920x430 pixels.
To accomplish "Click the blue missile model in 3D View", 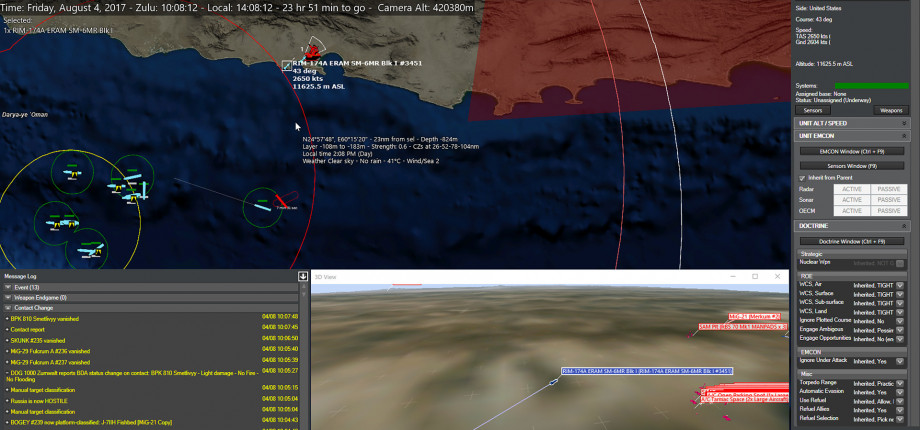I will [x=552, y=382].
